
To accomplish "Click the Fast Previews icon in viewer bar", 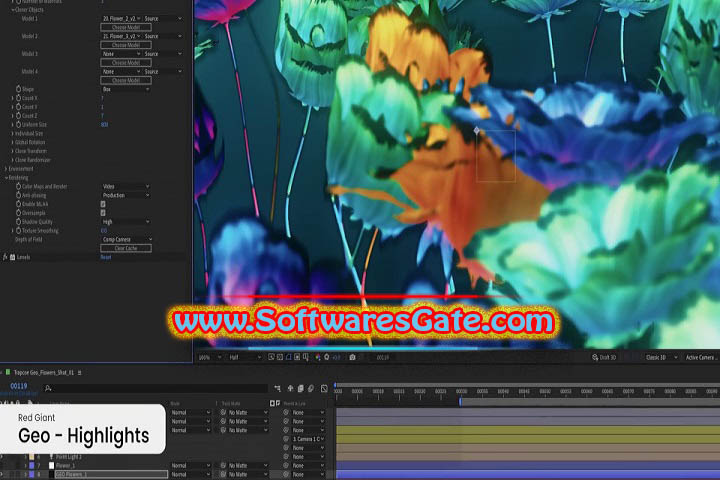I will [x=271, y=357].
